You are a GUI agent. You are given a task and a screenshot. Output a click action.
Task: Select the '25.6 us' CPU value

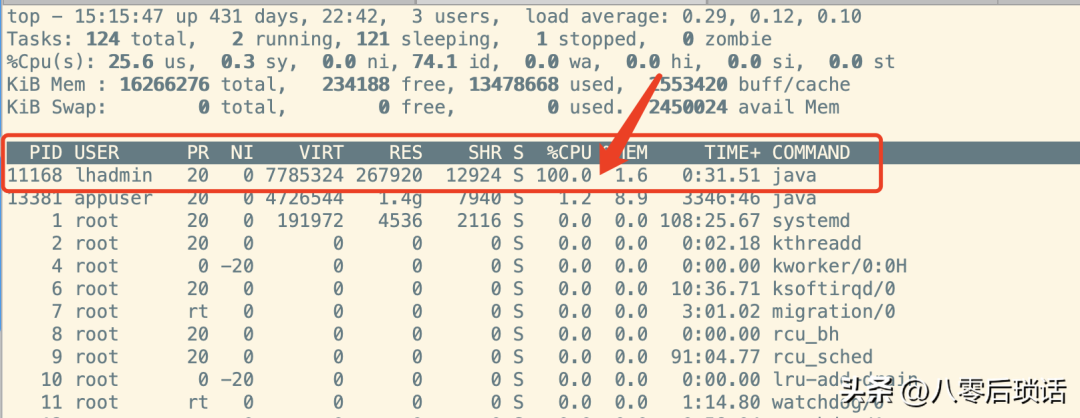[147, 61]
